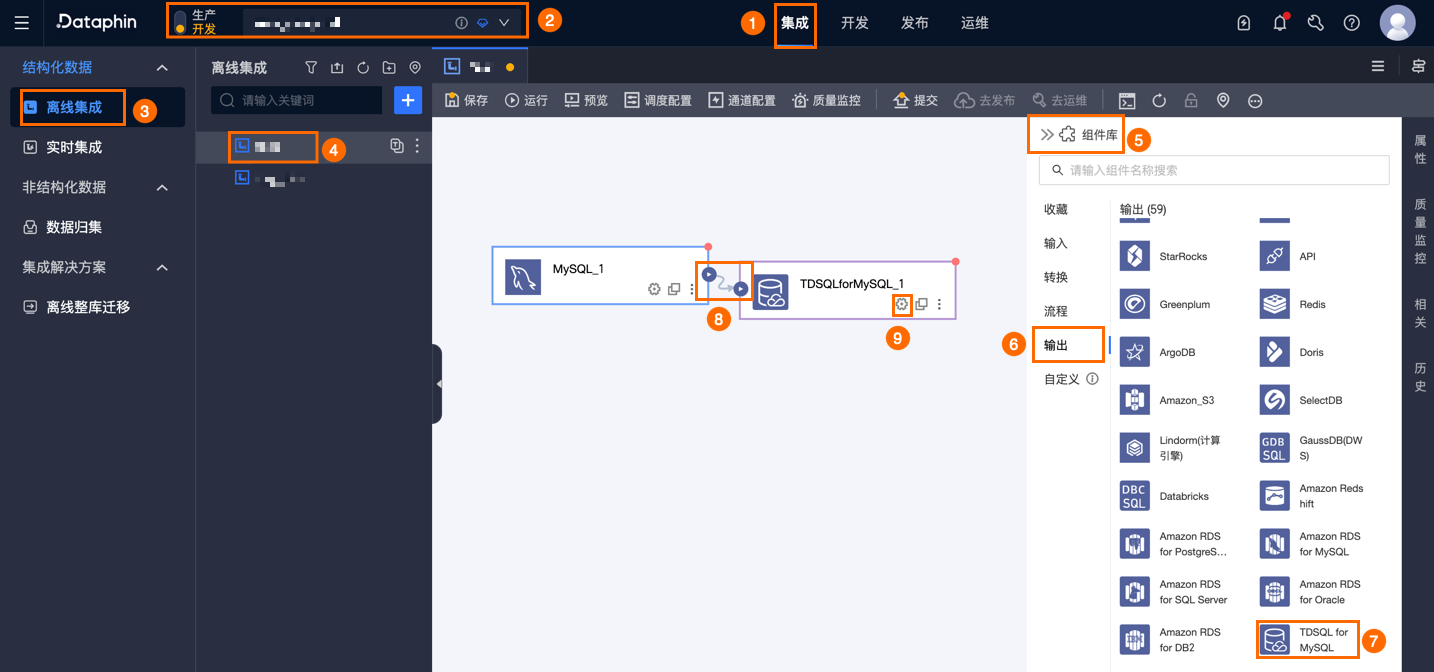
Task: Switch to the 开发 top tab
Action: (855, 22)
